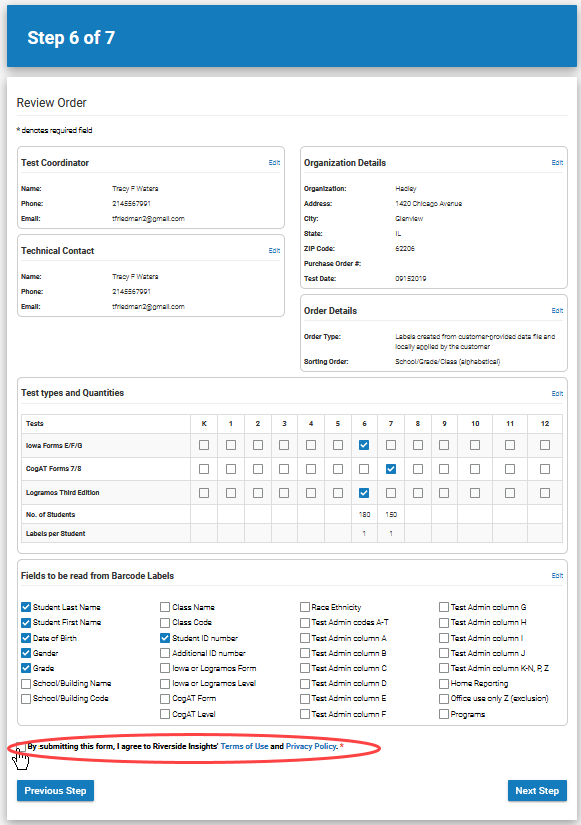Edit the Order Details section
This screenshot has height=825, width=581.
557,310
